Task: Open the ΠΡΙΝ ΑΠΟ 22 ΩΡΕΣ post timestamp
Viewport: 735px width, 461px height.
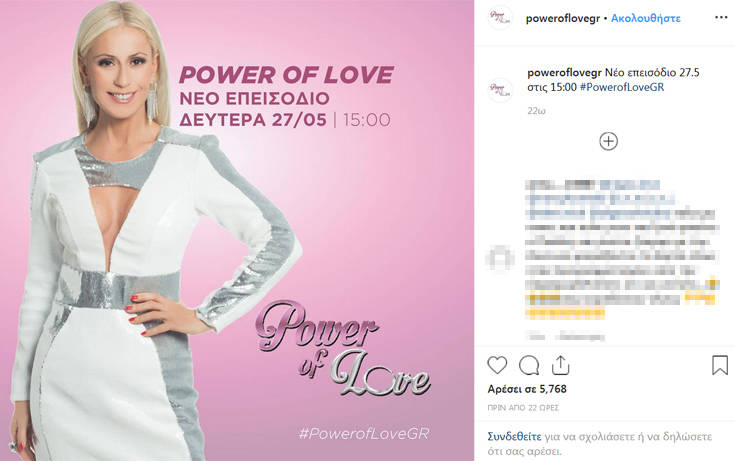Action: (x=523, y=408)
